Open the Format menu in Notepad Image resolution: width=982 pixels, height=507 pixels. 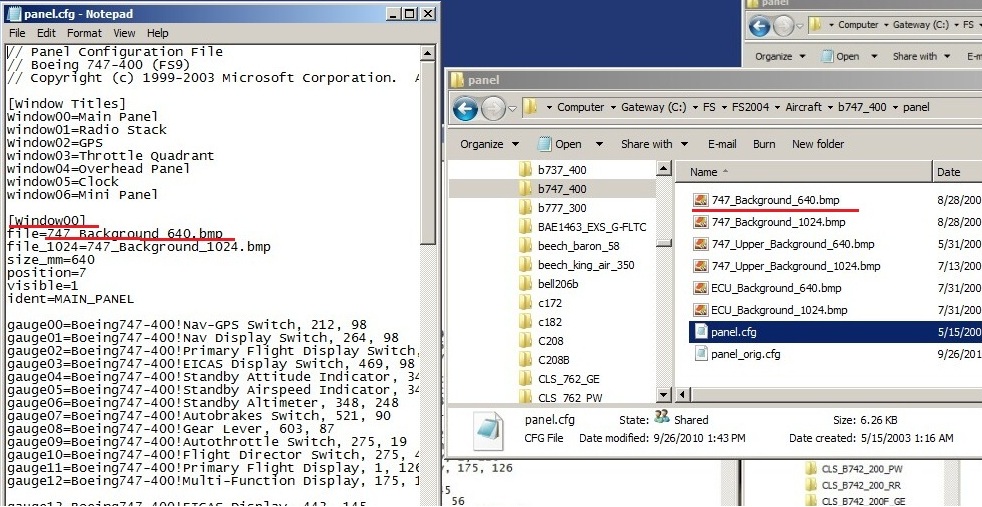point(84,33)
